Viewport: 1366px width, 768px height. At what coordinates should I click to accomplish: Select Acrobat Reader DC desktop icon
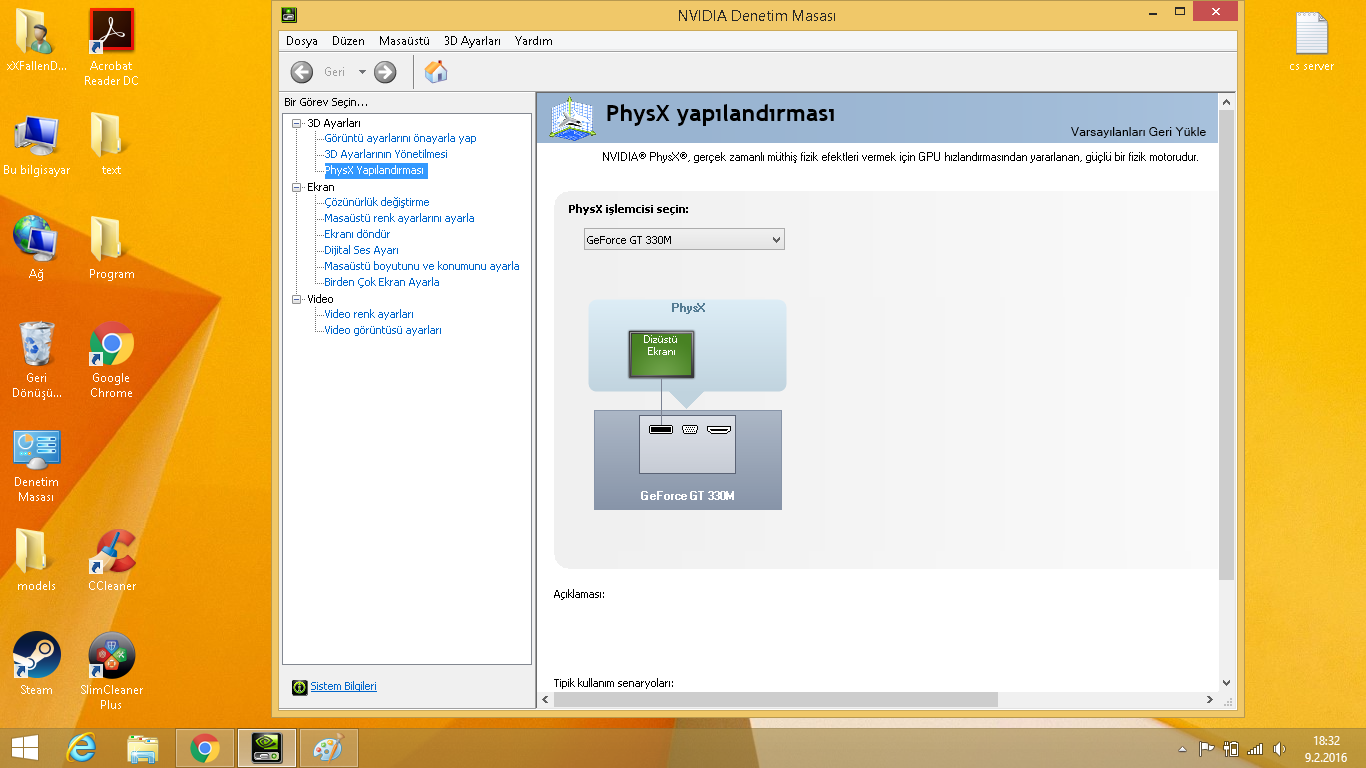[x=111, y=47]
